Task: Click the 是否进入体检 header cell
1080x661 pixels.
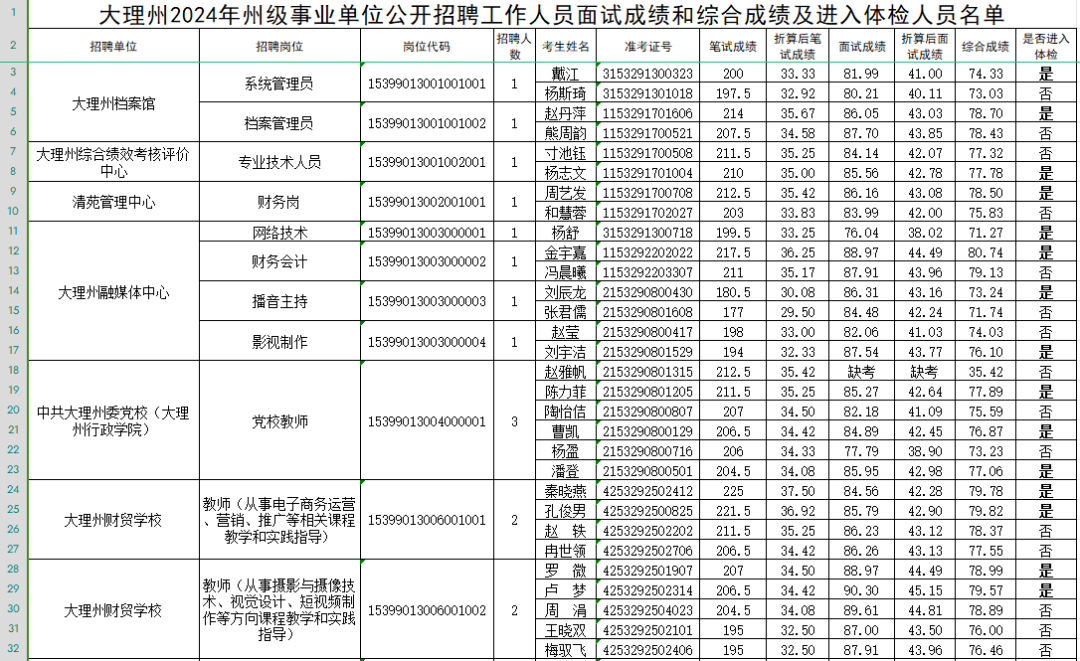Action: [1046, 46]
